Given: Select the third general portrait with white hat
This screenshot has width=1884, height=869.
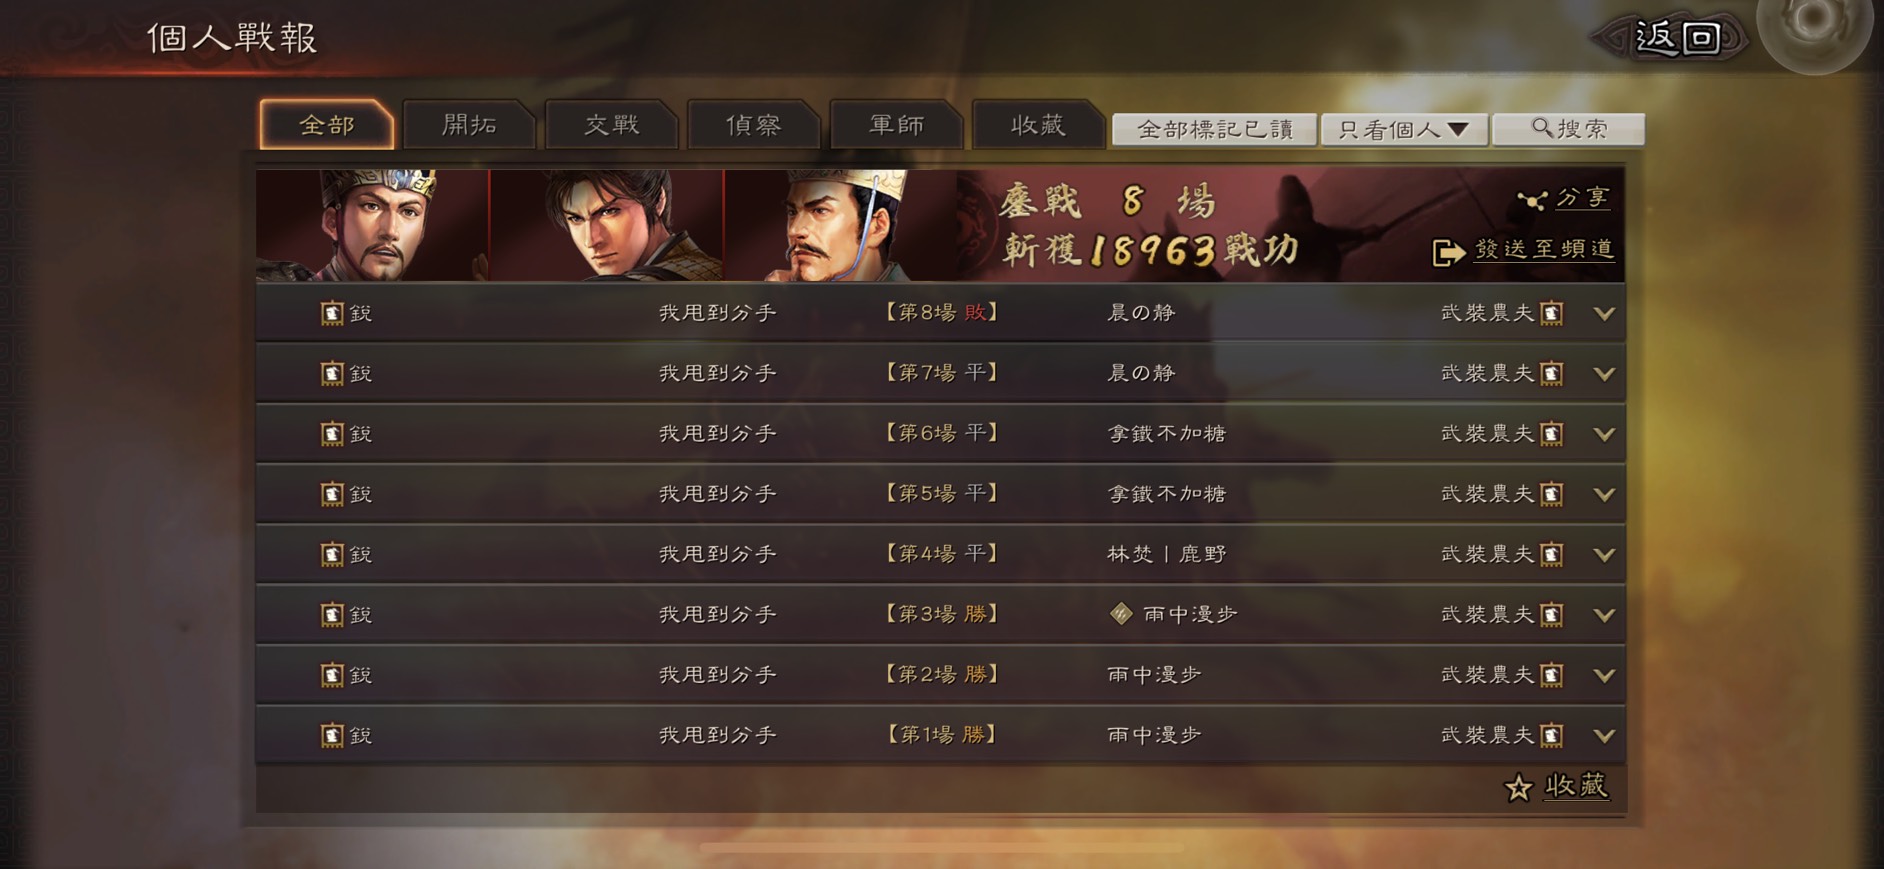Looking at the screenshot, I should pyautogui.click(x=840, y=225).
